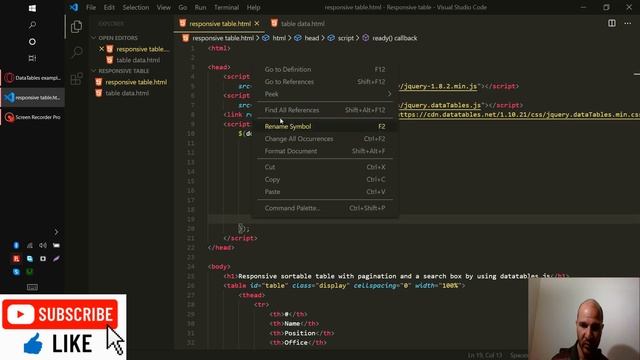Image resolution: width=640 pixels, height=360 pixels.
Task: Open Command Palette from context menu
Action: click(x=325, y=208)
